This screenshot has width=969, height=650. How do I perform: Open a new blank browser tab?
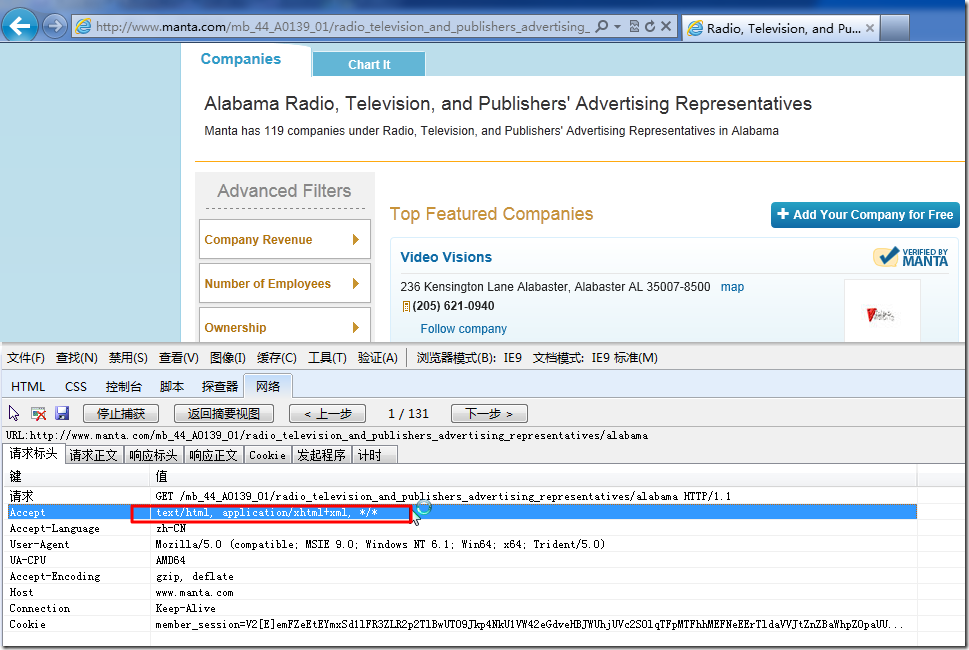(894, 28)
